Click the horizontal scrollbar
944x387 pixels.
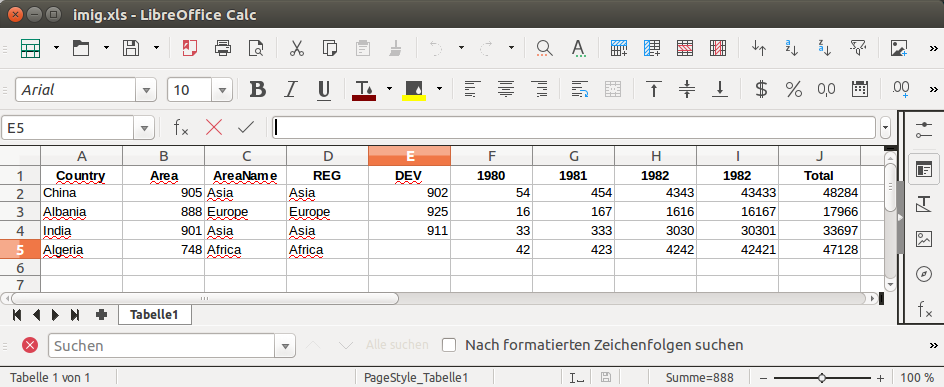pyautogui.click(x=205, y=298)
